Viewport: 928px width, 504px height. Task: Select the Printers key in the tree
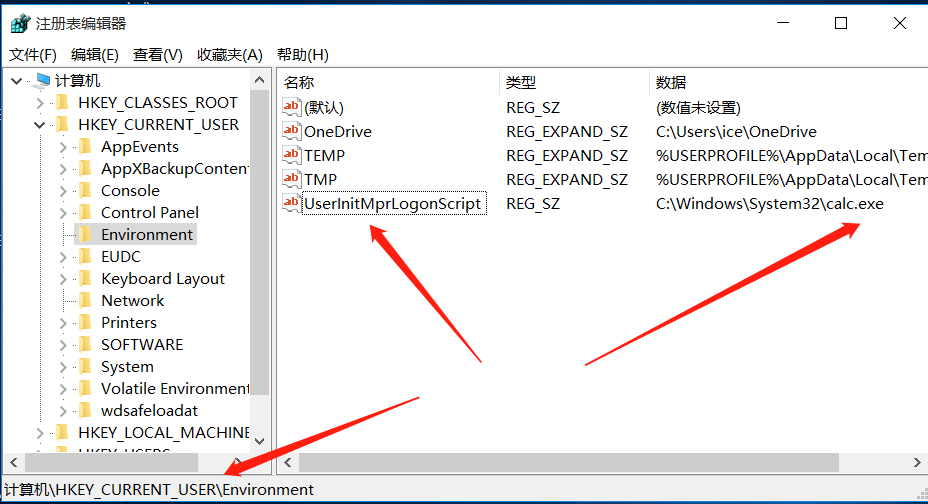point(129,322)
